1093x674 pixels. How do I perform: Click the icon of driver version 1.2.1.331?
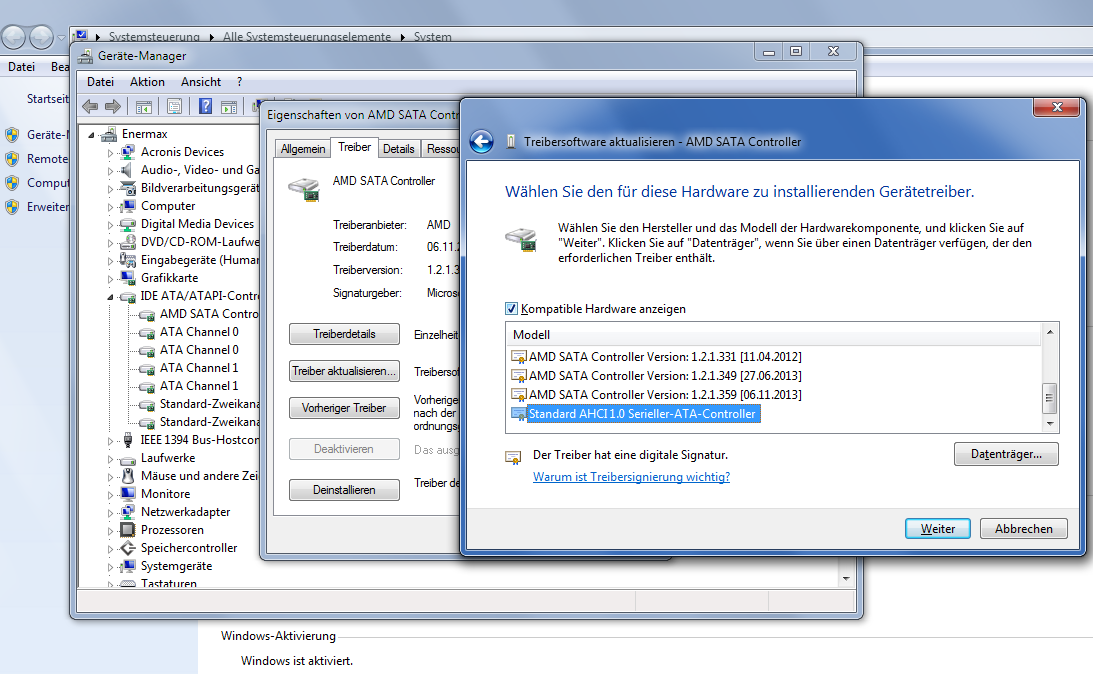[x=519, y=357]
